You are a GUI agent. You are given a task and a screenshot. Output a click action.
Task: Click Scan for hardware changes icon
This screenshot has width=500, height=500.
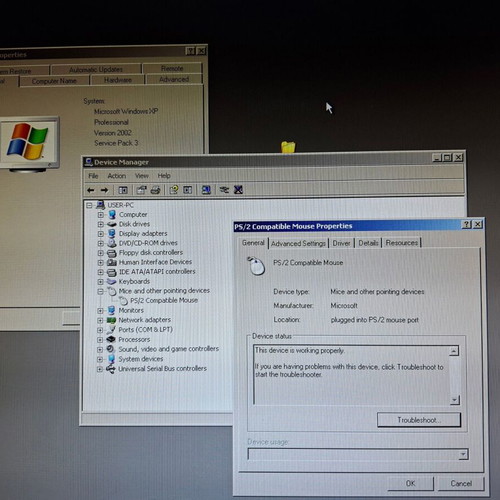[x=206, y=190]
